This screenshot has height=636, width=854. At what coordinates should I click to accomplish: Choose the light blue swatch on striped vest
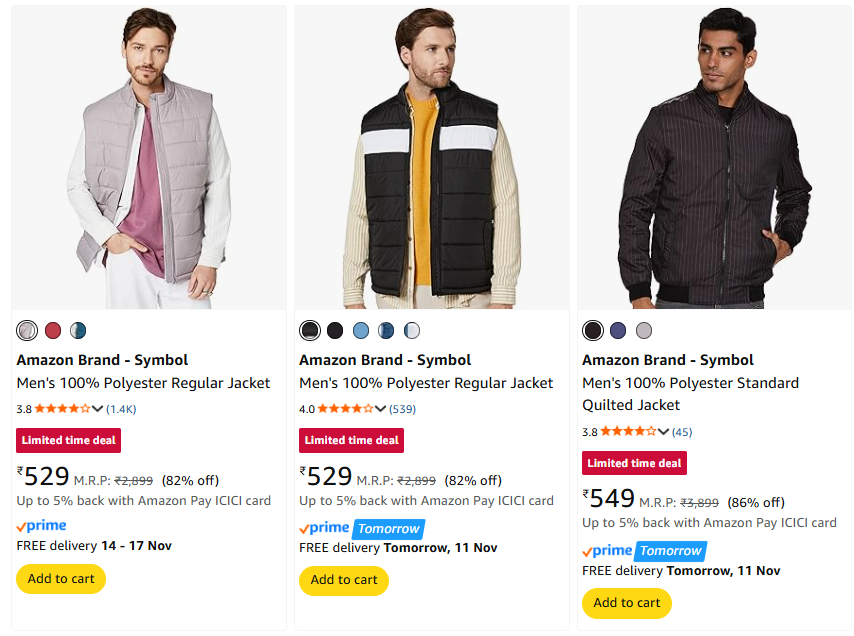361,330
